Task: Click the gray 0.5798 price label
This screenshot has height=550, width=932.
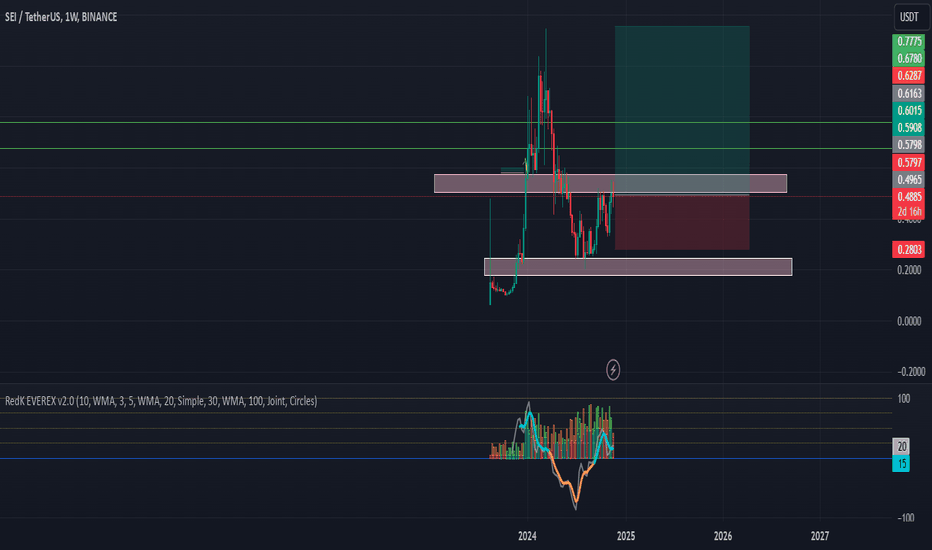Action: click(909, 145)
